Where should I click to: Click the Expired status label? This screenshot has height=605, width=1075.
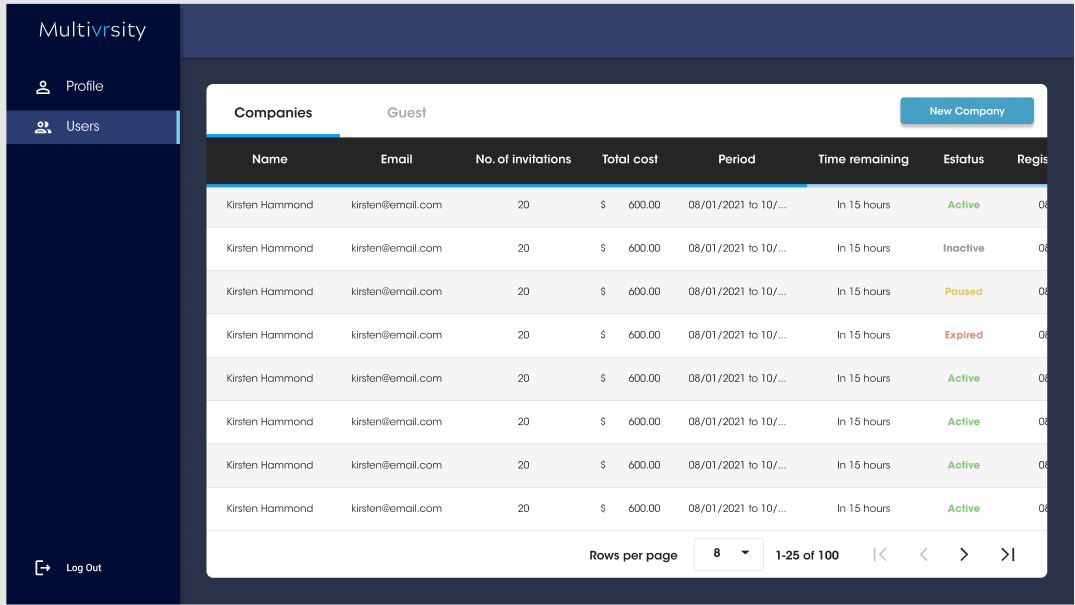[x=964, y=335]
